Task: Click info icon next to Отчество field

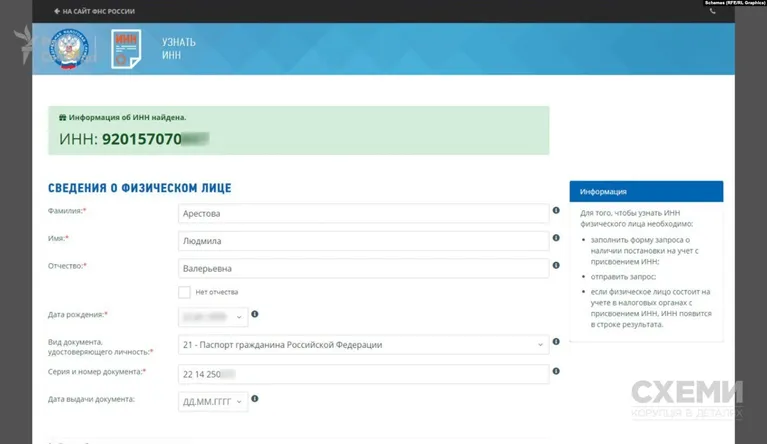Action: [x=556, y=265]
